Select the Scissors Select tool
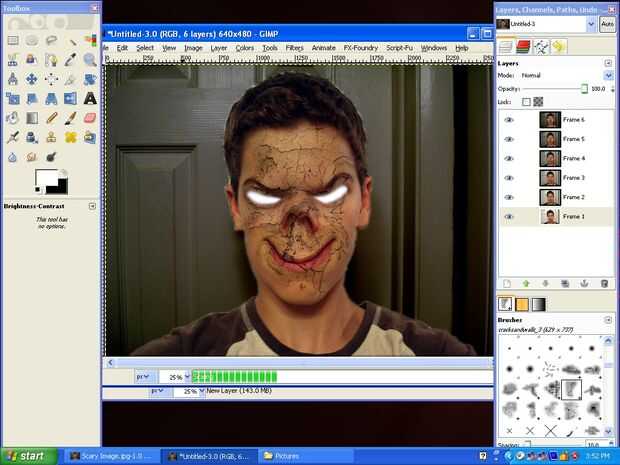Viewport: 620px width, 465px height. tap(13, 60)
